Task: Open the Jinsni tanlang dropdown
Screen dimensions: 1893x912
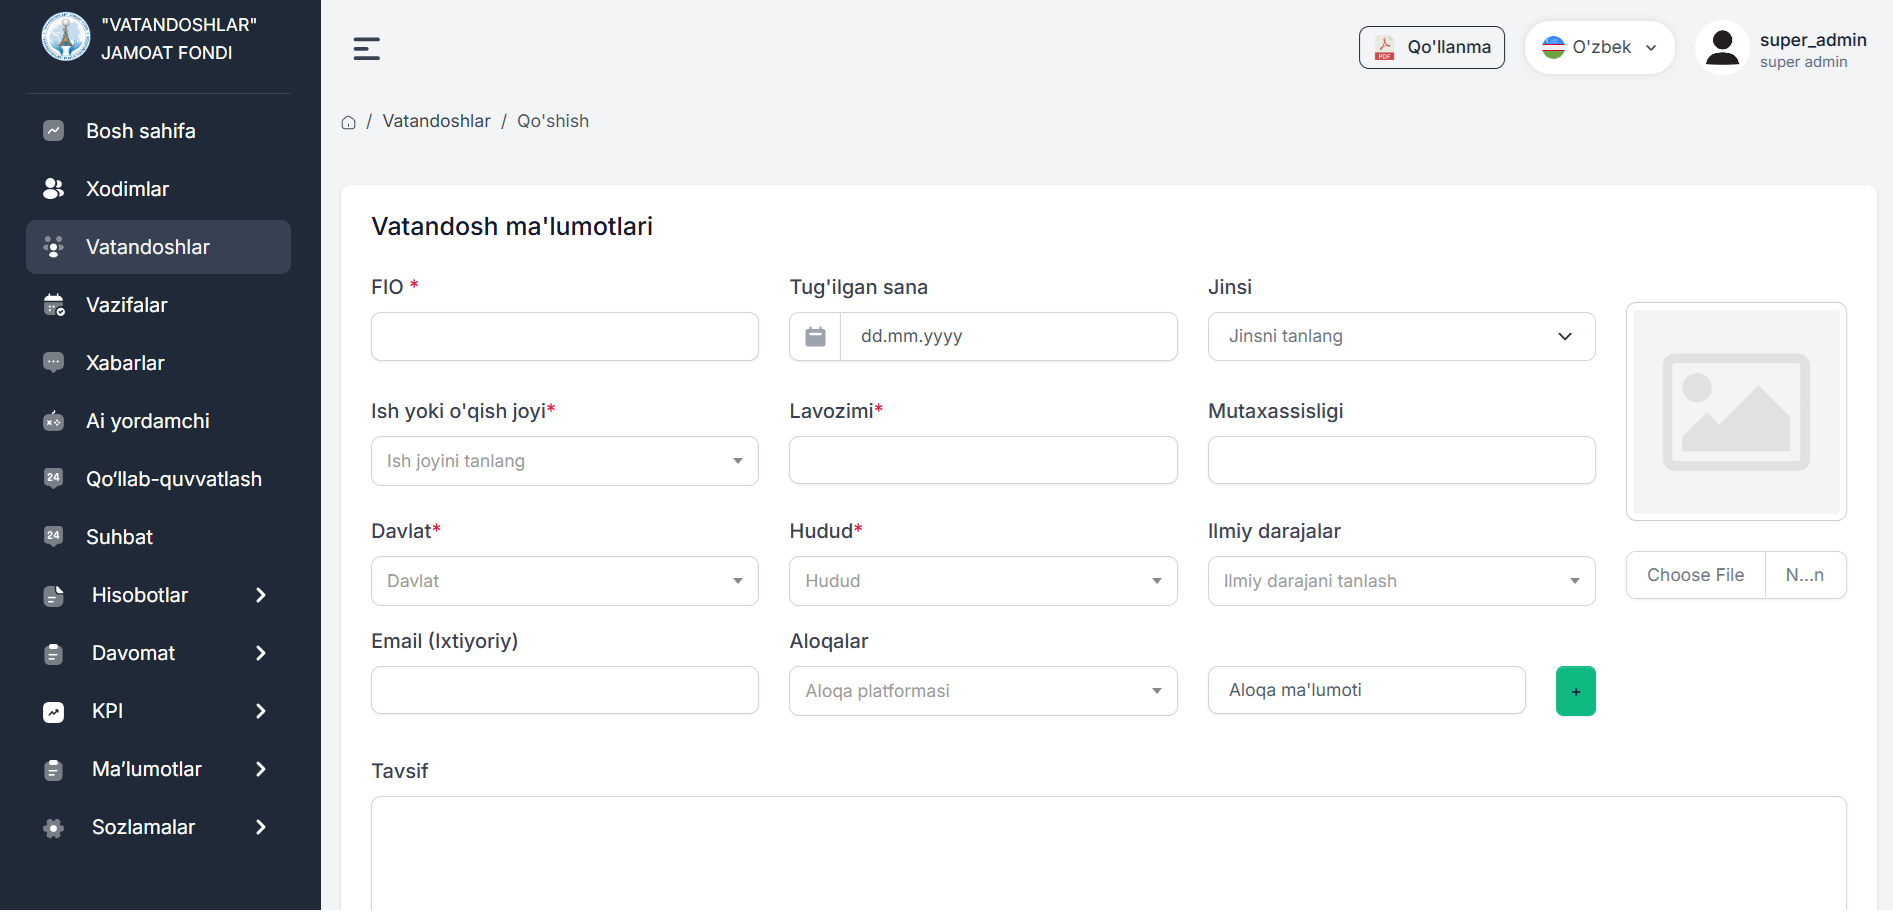Action: [x=1400, y=337]
